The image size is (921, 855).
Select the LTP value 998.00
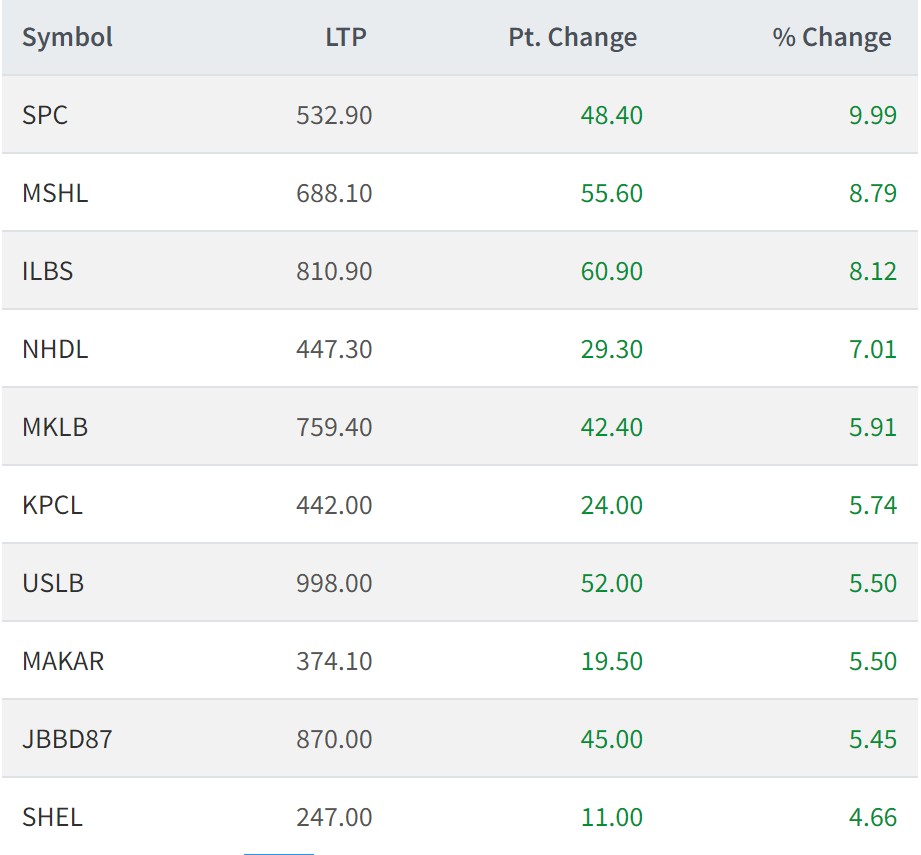click(334, 583)
